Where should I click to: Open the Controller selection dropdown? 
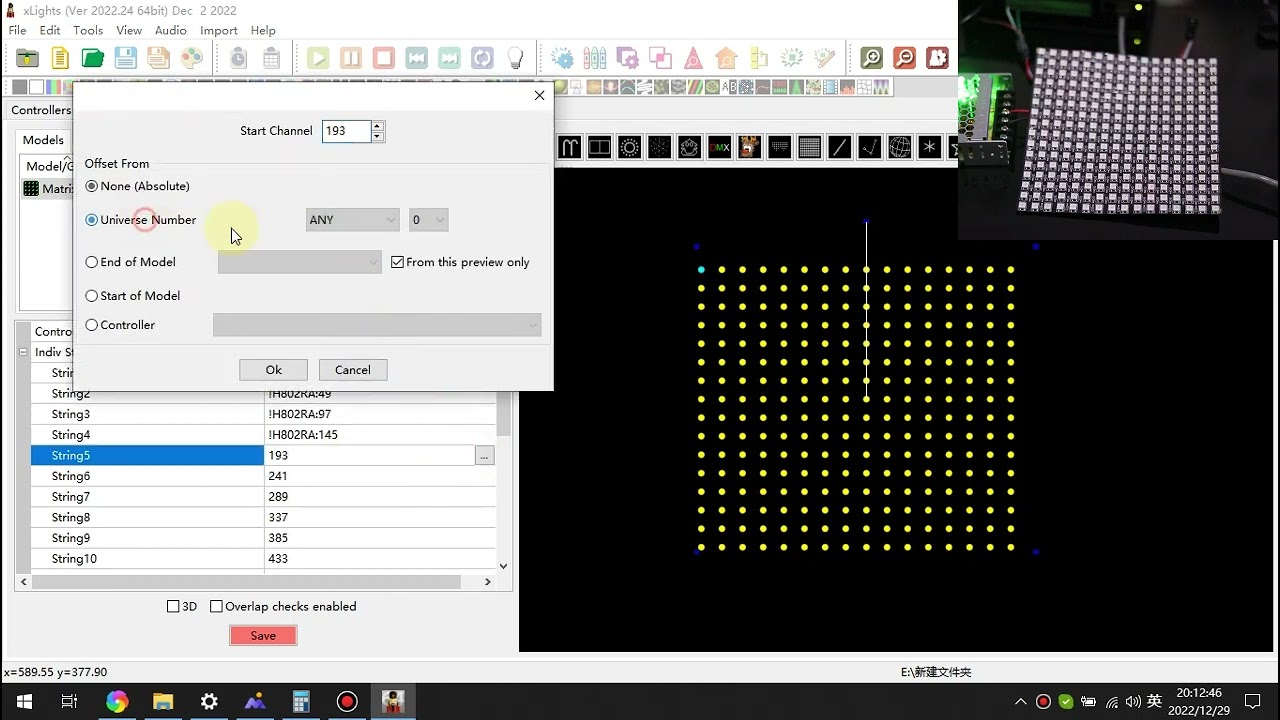tap(377, 325)
